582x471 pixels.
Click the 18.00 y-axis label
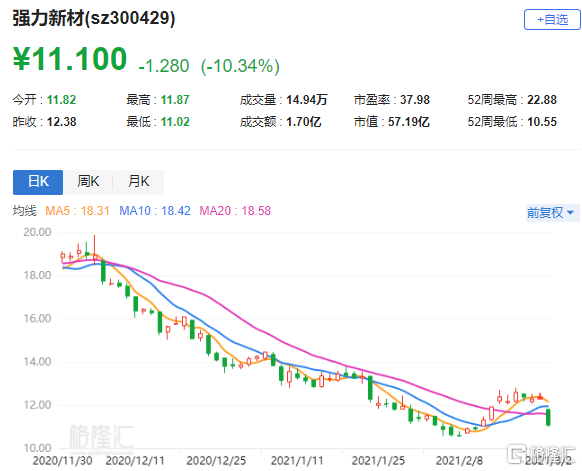(x=37, y=275)
